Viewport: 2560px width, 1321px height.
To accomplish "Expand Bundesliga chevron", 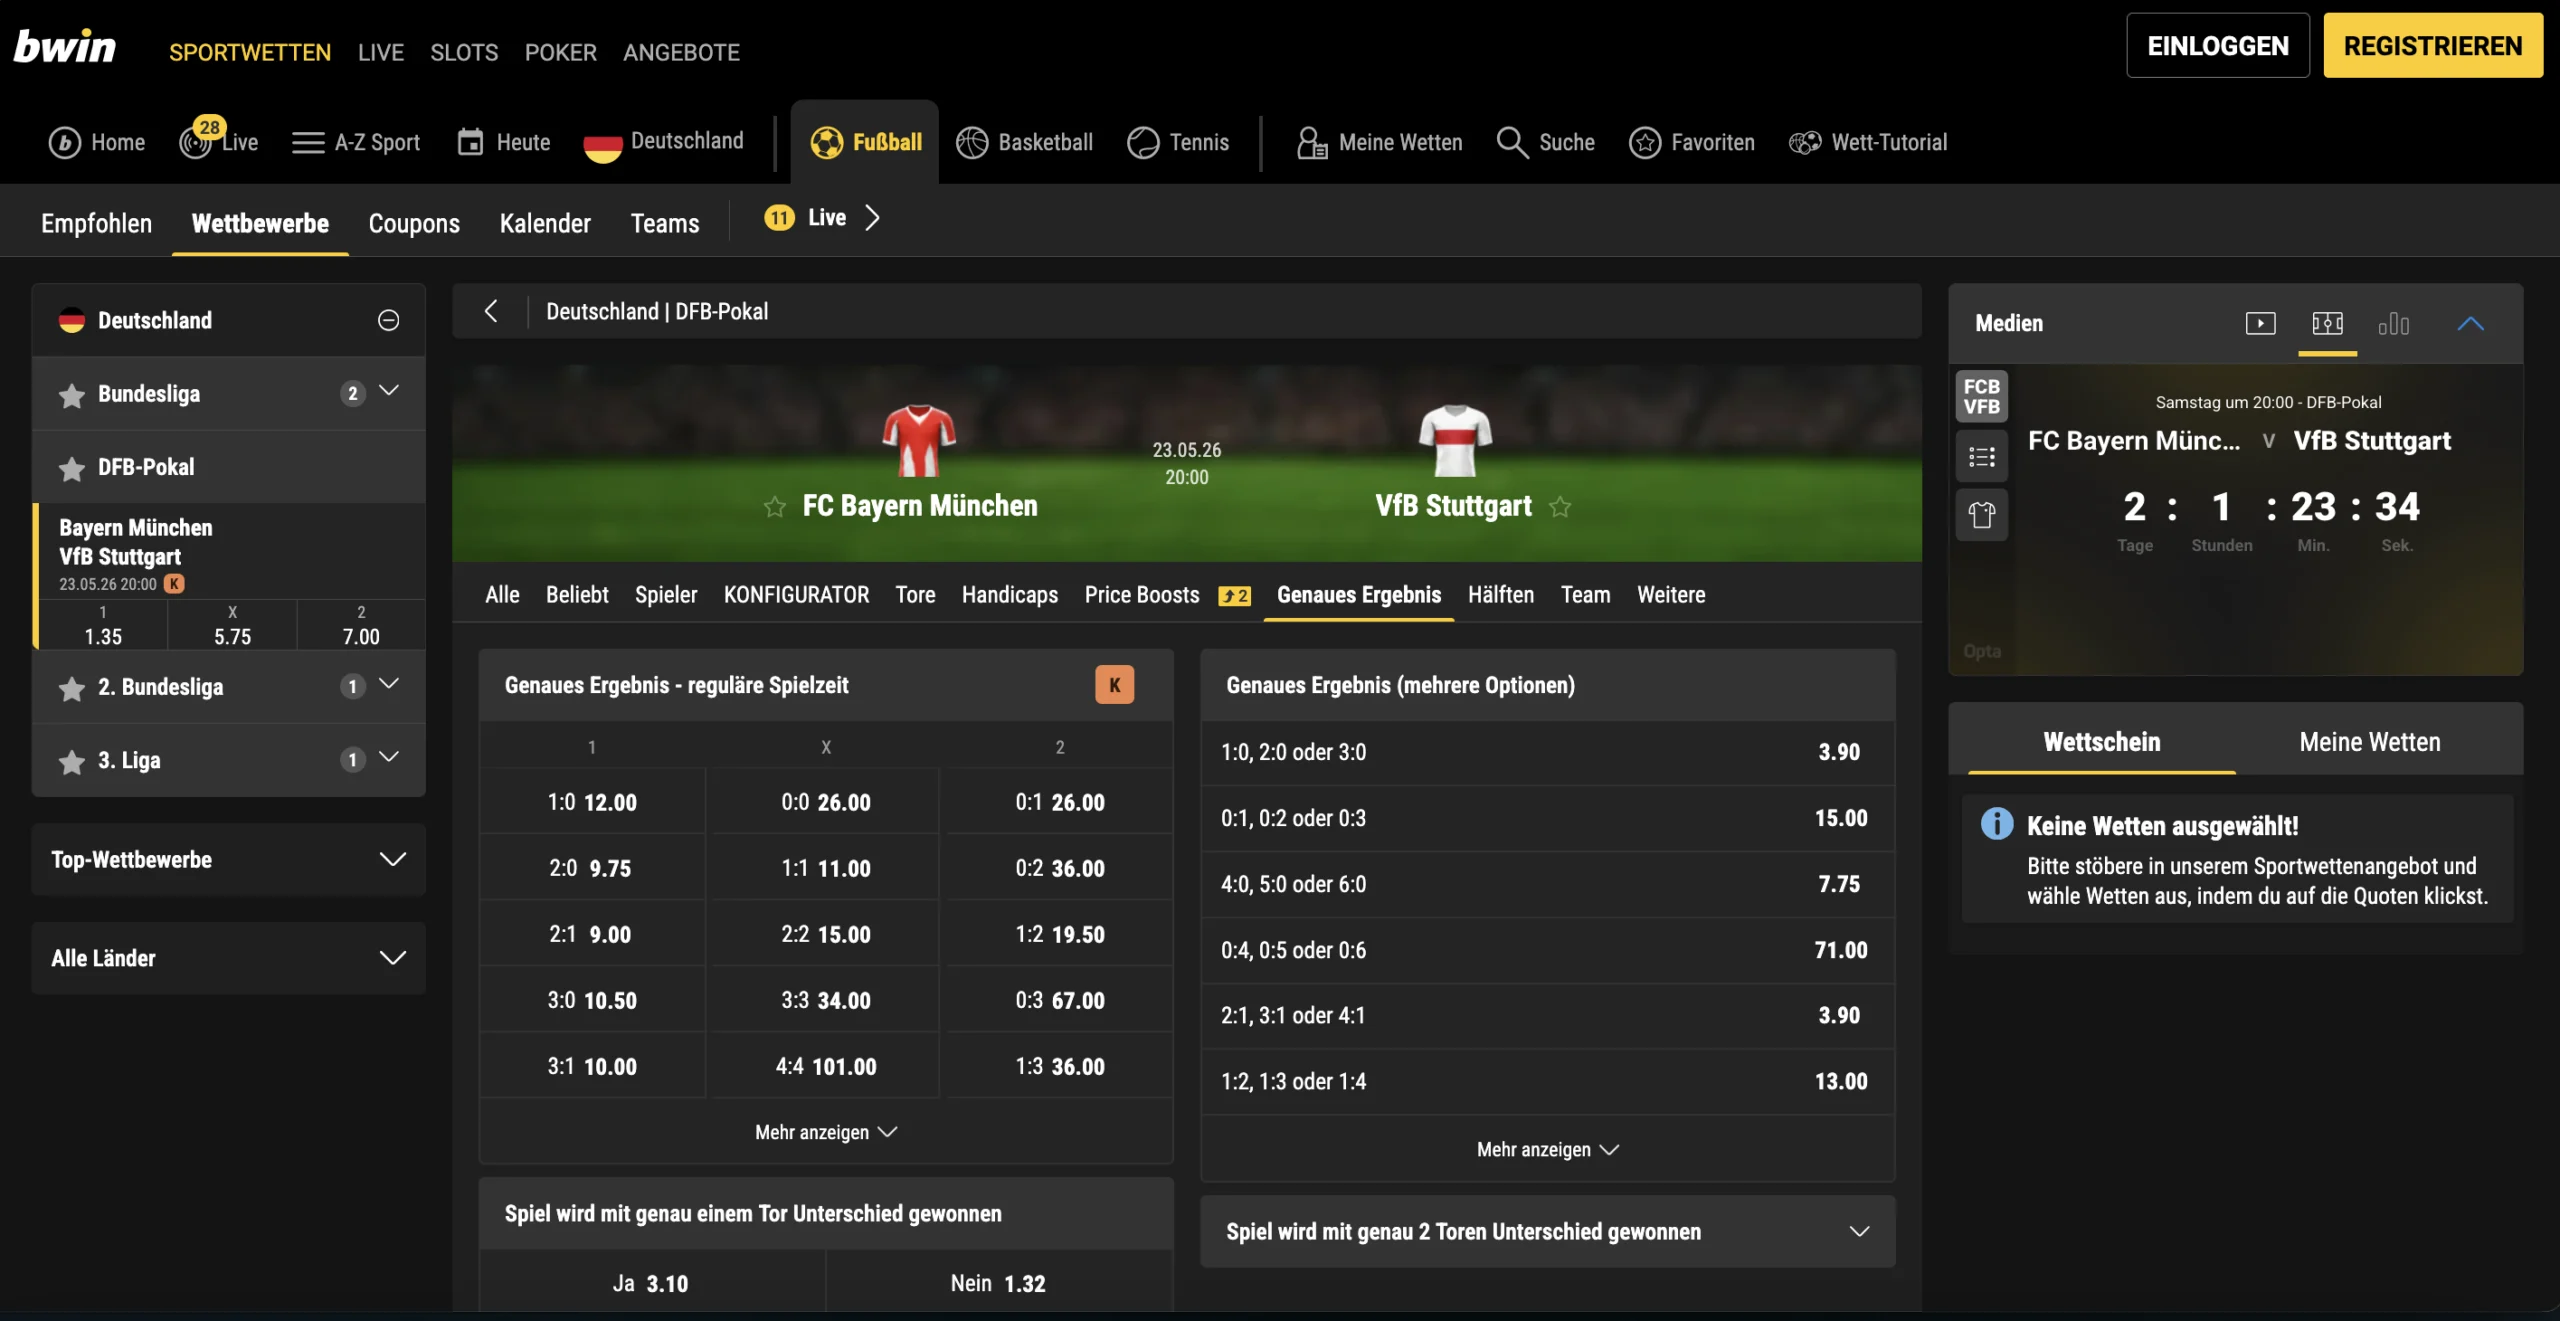I will pos(389,391).
